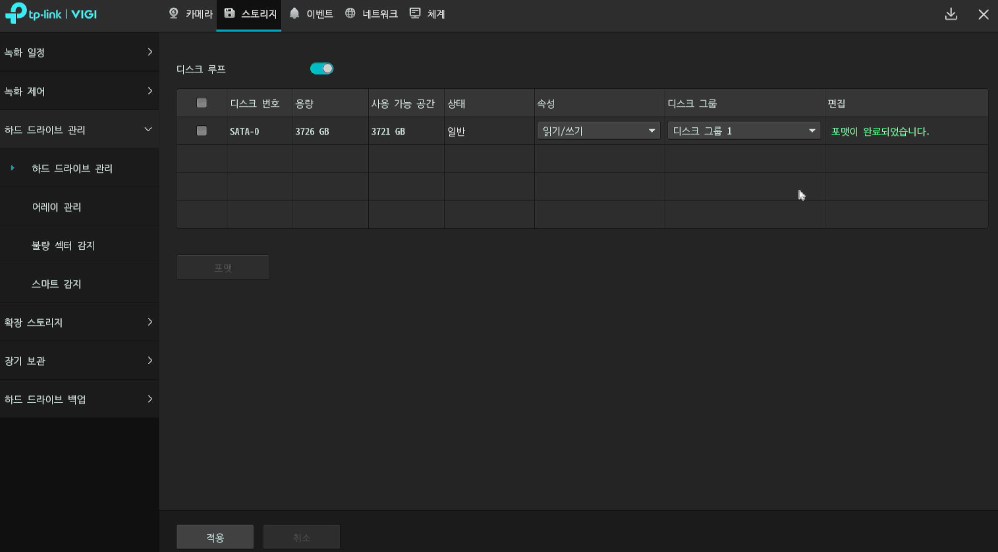Click the camera icon in top navigation
This screenshot has width=998, height=552.
click(x=173, y=14)
